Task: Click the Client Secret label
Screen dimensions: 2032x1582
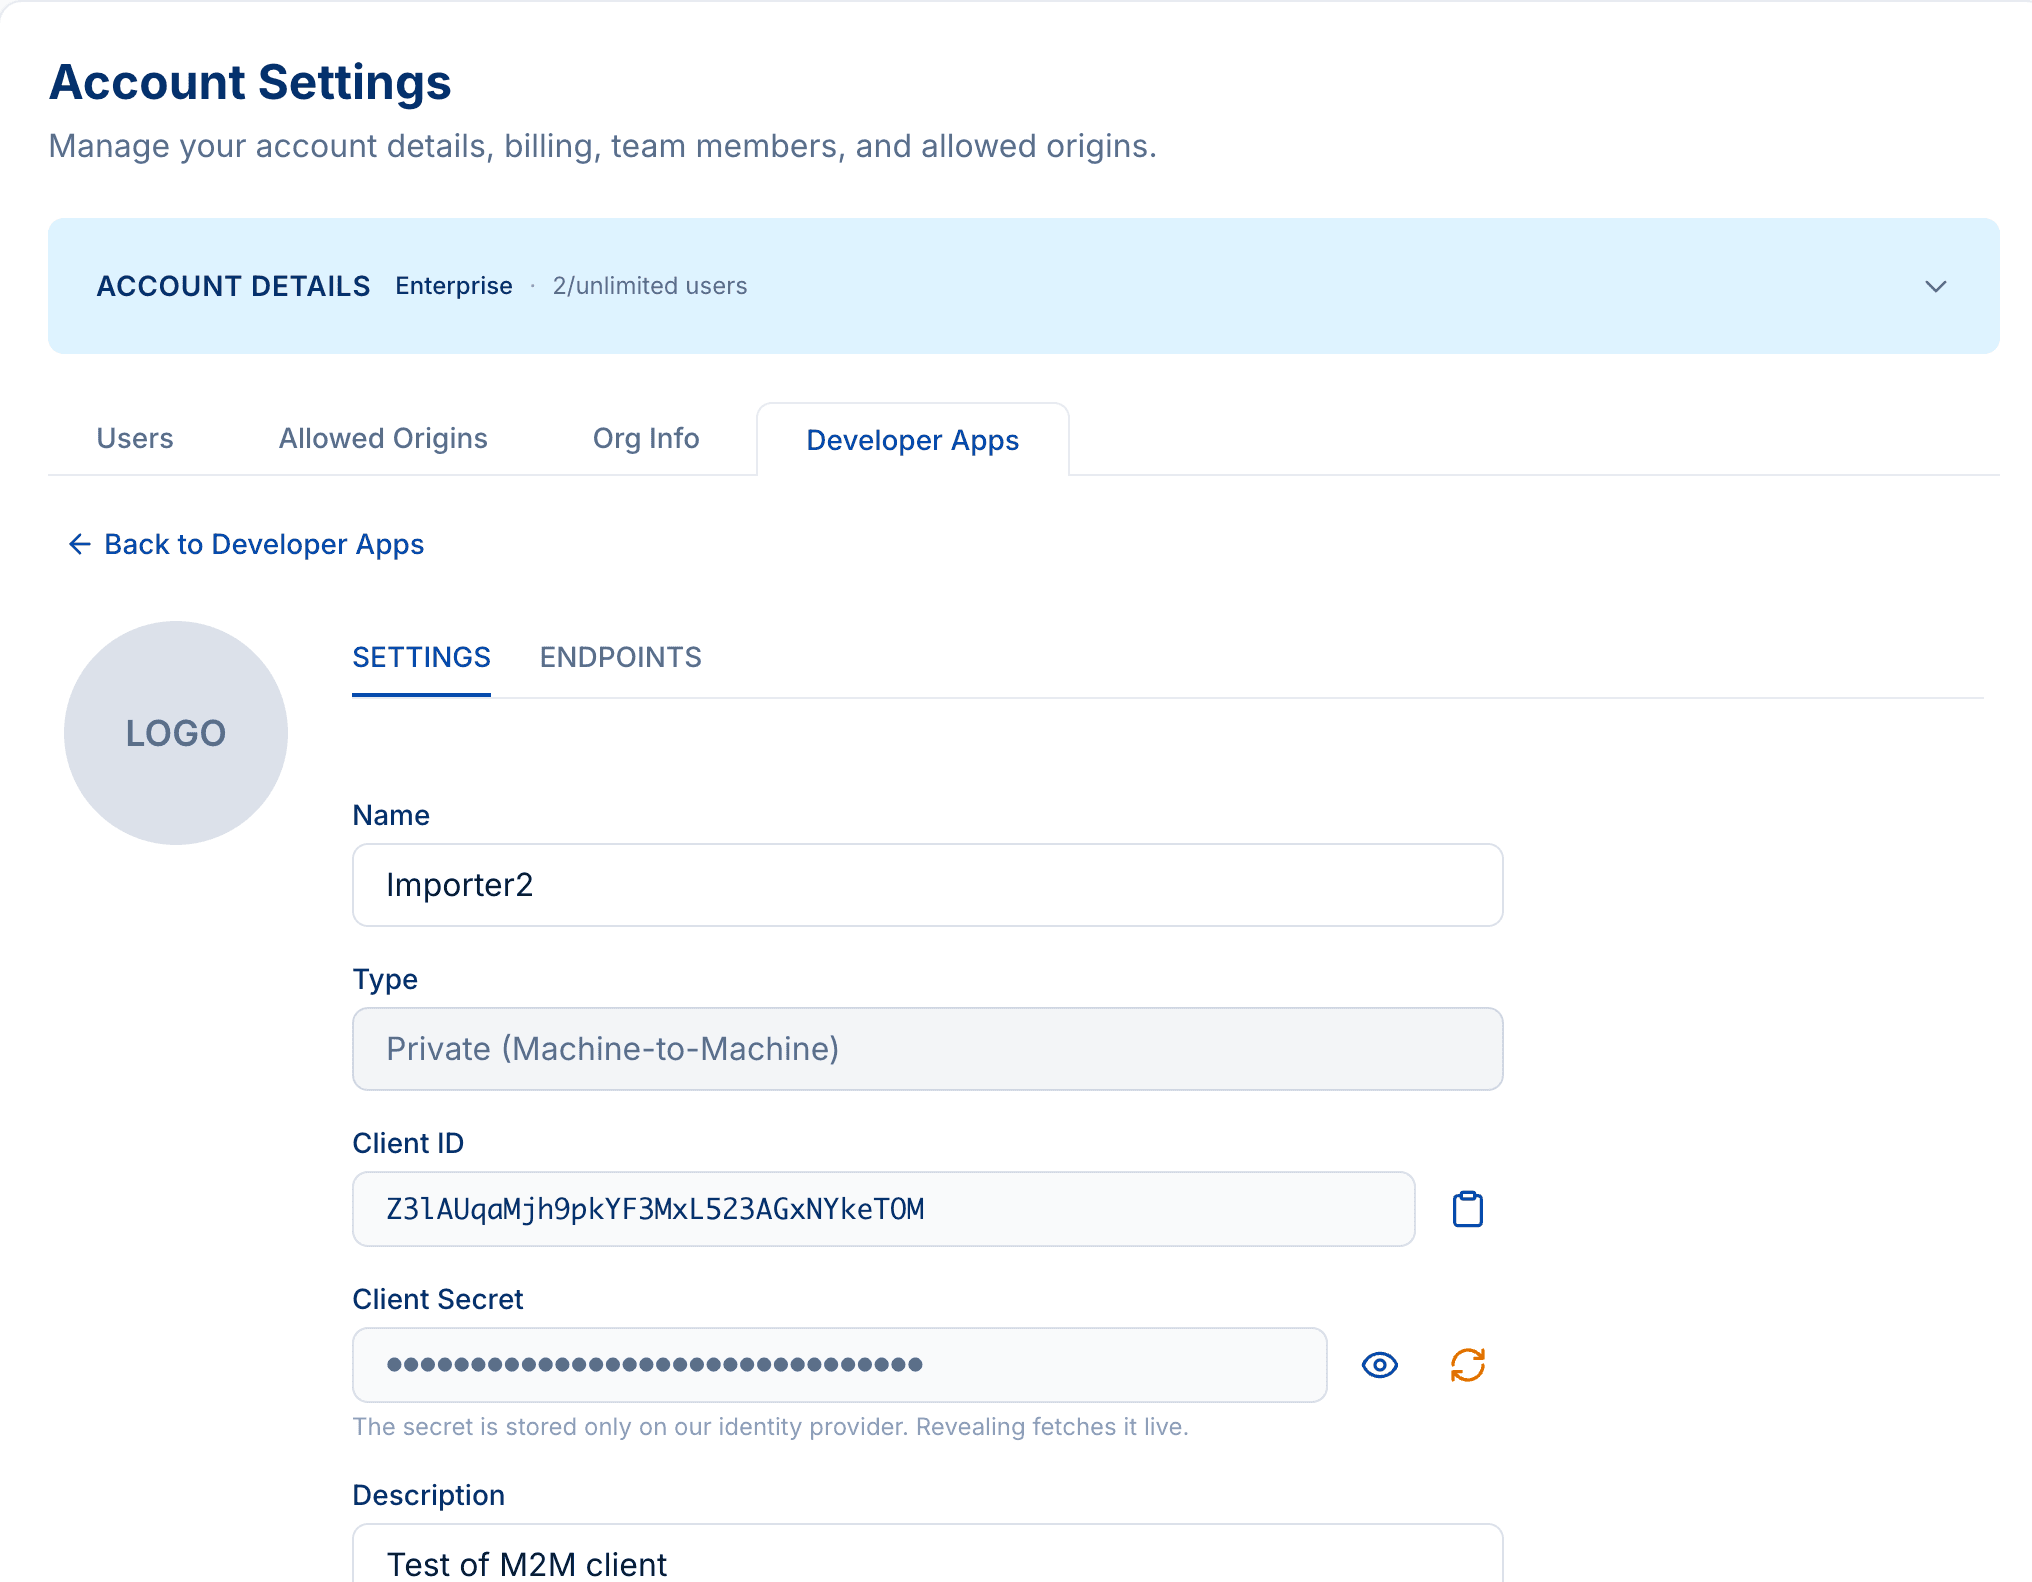Action: [438, 1299]
